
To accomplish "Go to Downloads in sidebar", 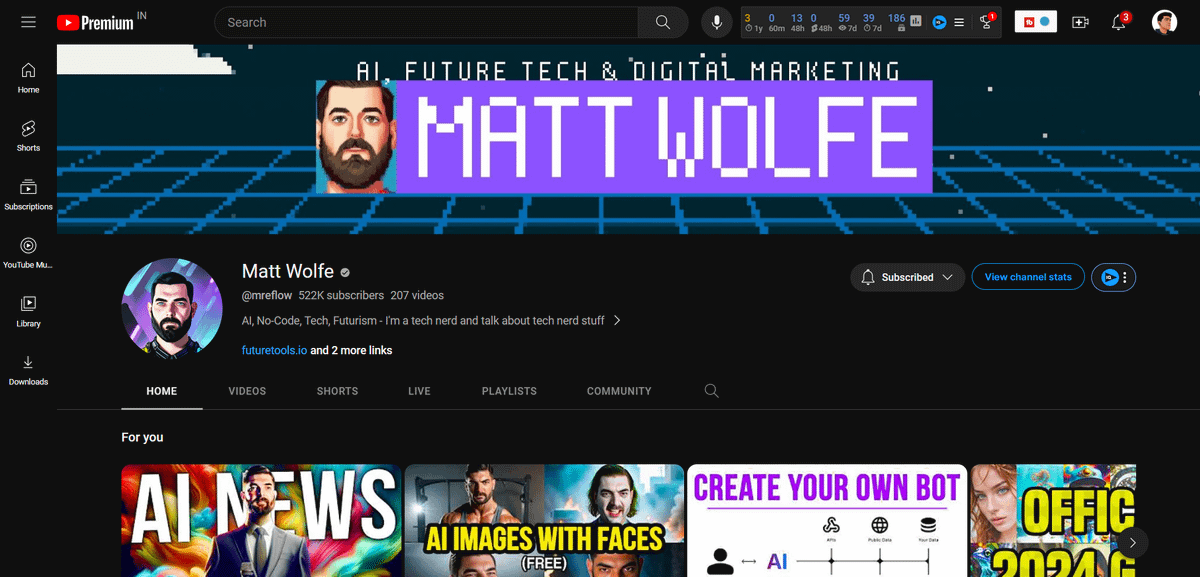I will tap(28, 370).
